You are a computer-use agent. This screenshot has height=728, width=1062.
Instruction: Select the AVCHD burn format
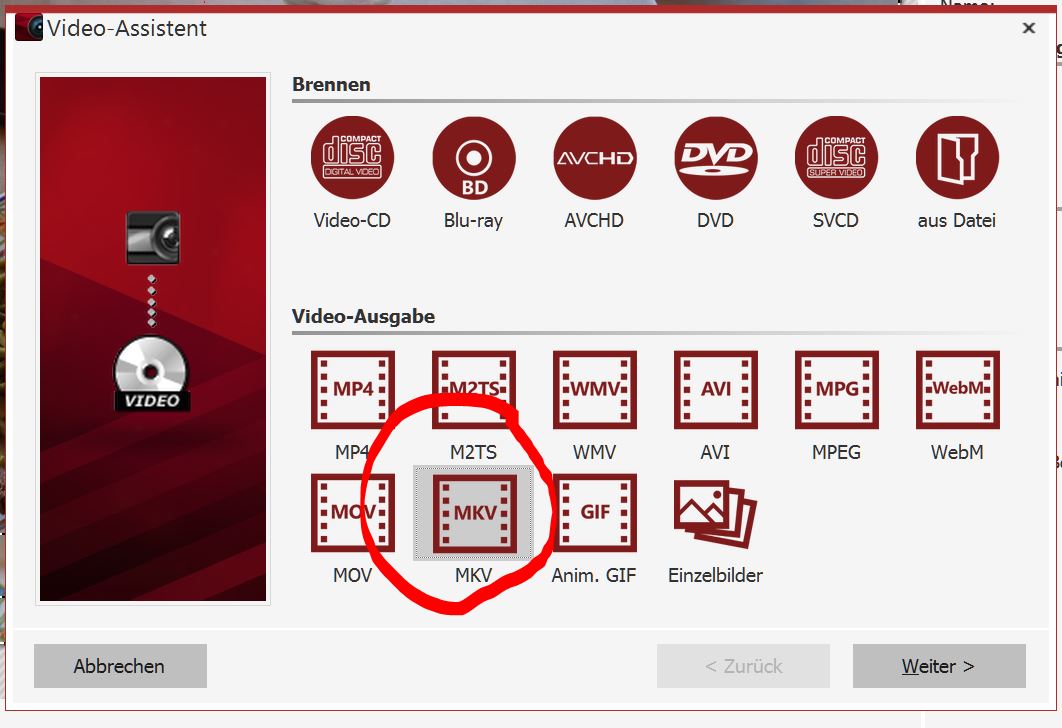pyautogui.click(x=594, y=158)
